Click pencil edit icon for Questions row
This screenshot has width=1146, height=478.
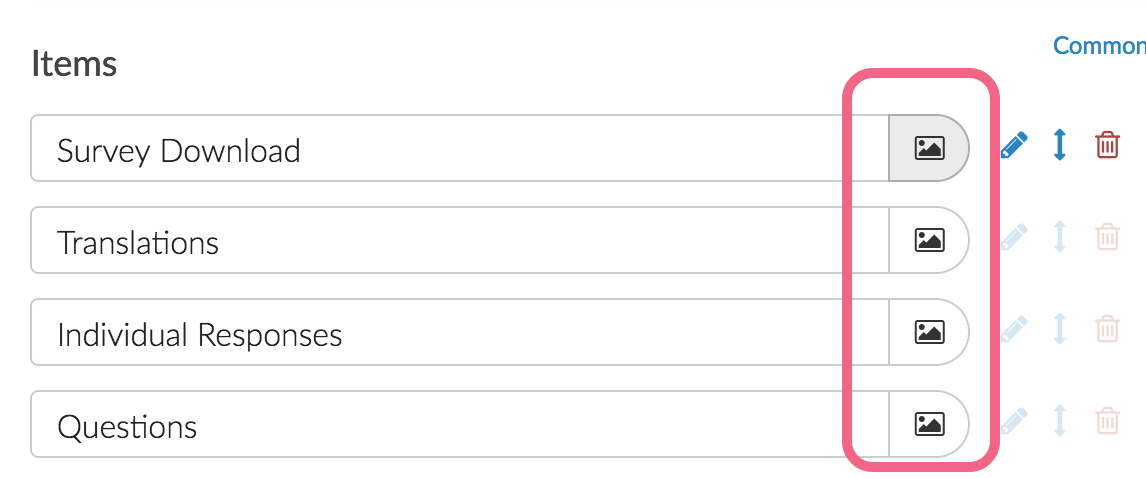coord(1014,421)
